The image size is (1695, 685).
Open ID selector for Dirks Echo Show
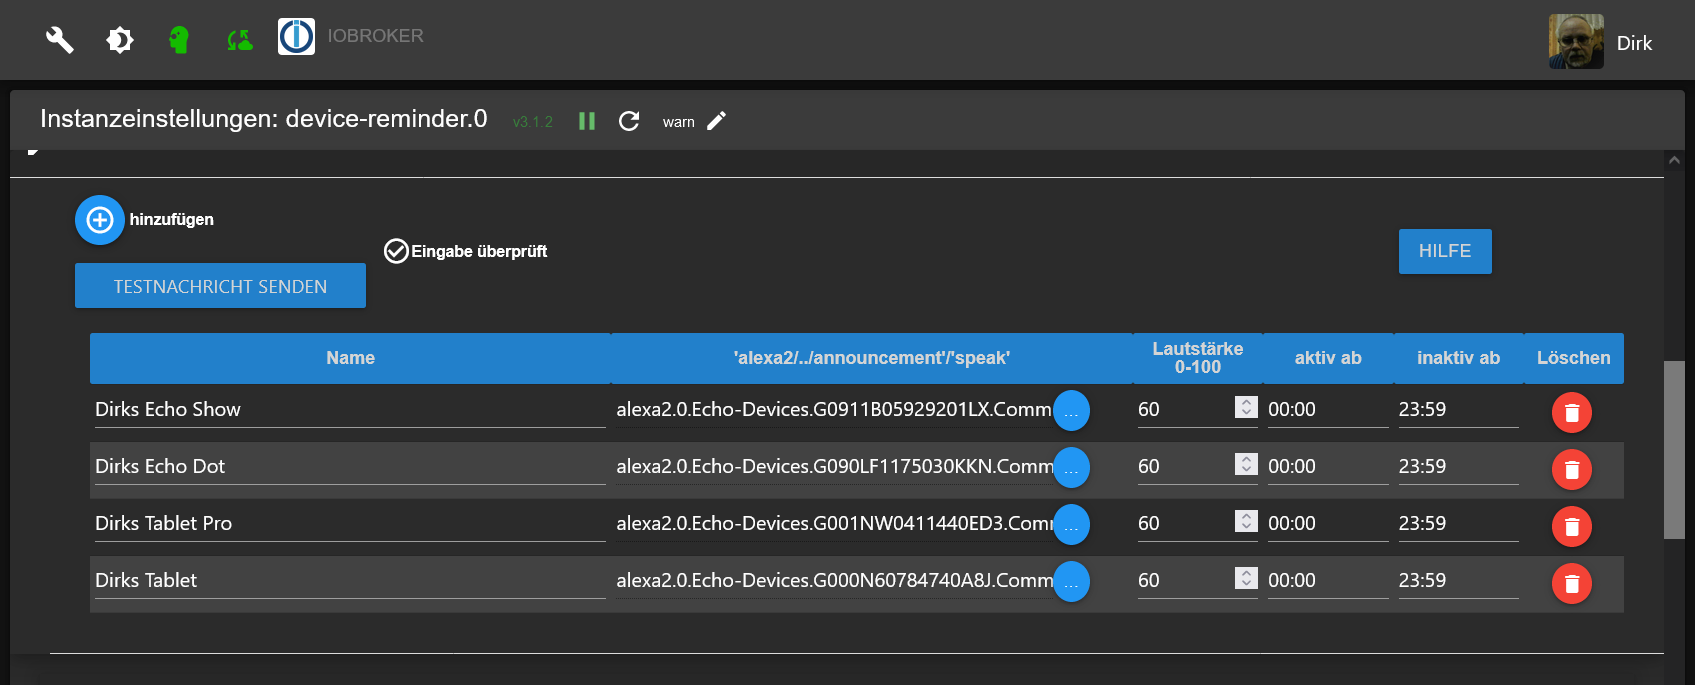[1071, 410]
